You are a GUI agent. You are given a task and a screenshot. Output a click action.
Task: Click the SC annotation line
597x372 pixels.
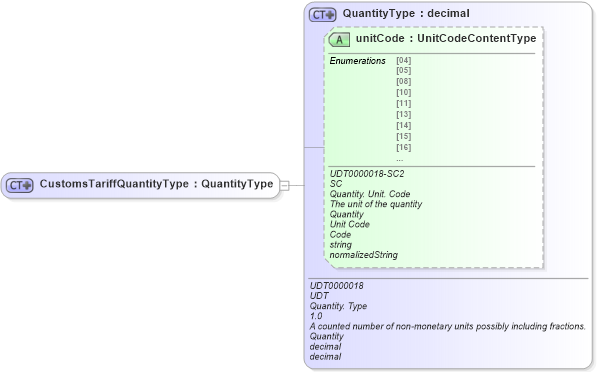(x=336, y=184)
